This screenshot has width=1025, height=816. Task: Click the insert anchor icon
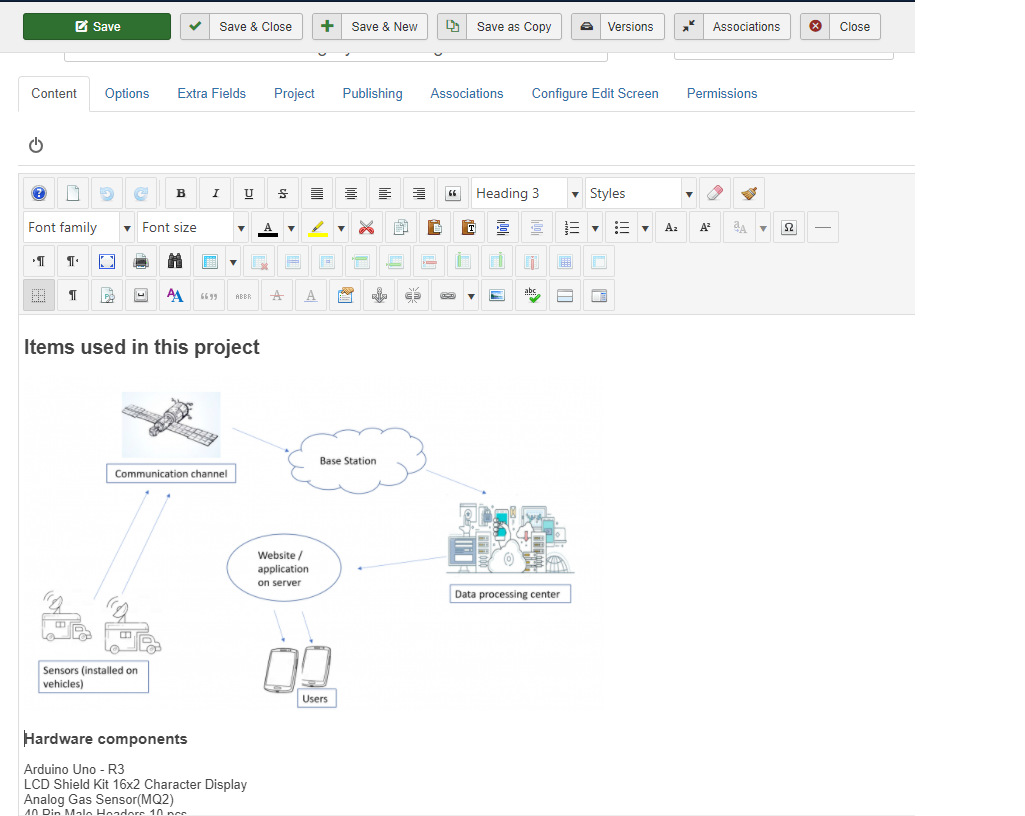tap(378, 296)
